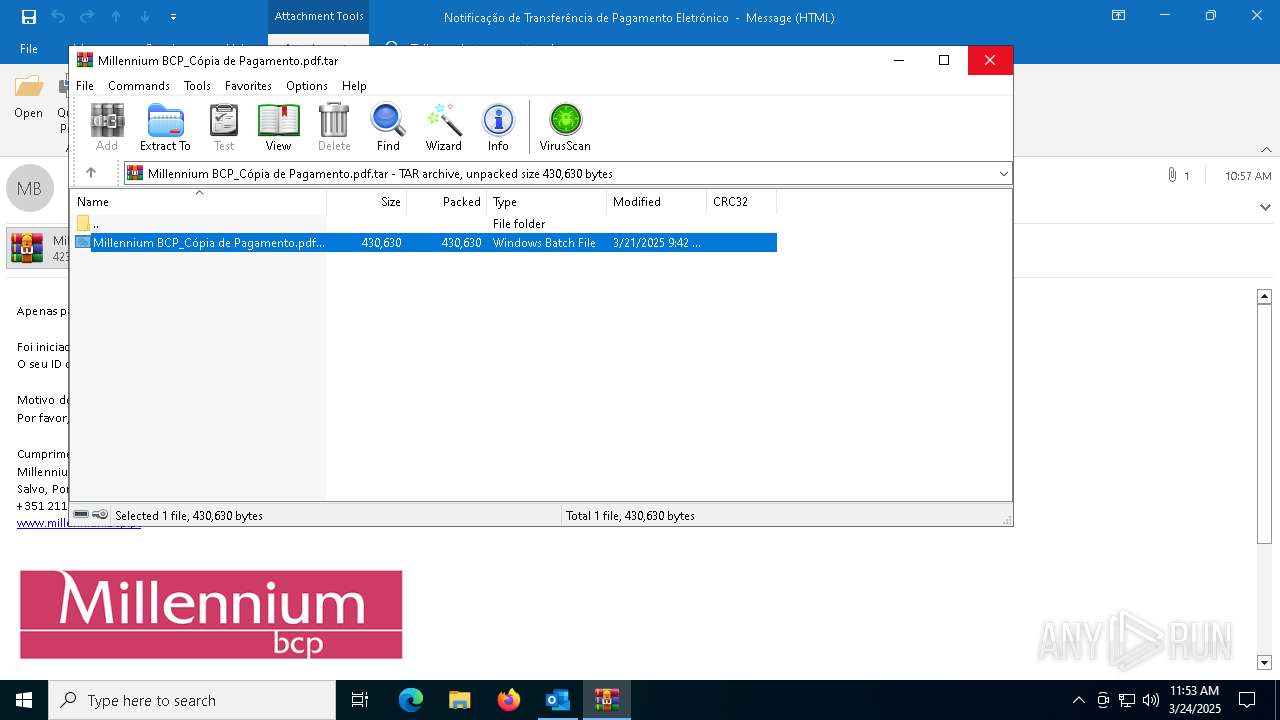This screenshot has width=1280, height=720.
Task: Click the Millennium bcp logo image
Action: click(x=211, y=614)
